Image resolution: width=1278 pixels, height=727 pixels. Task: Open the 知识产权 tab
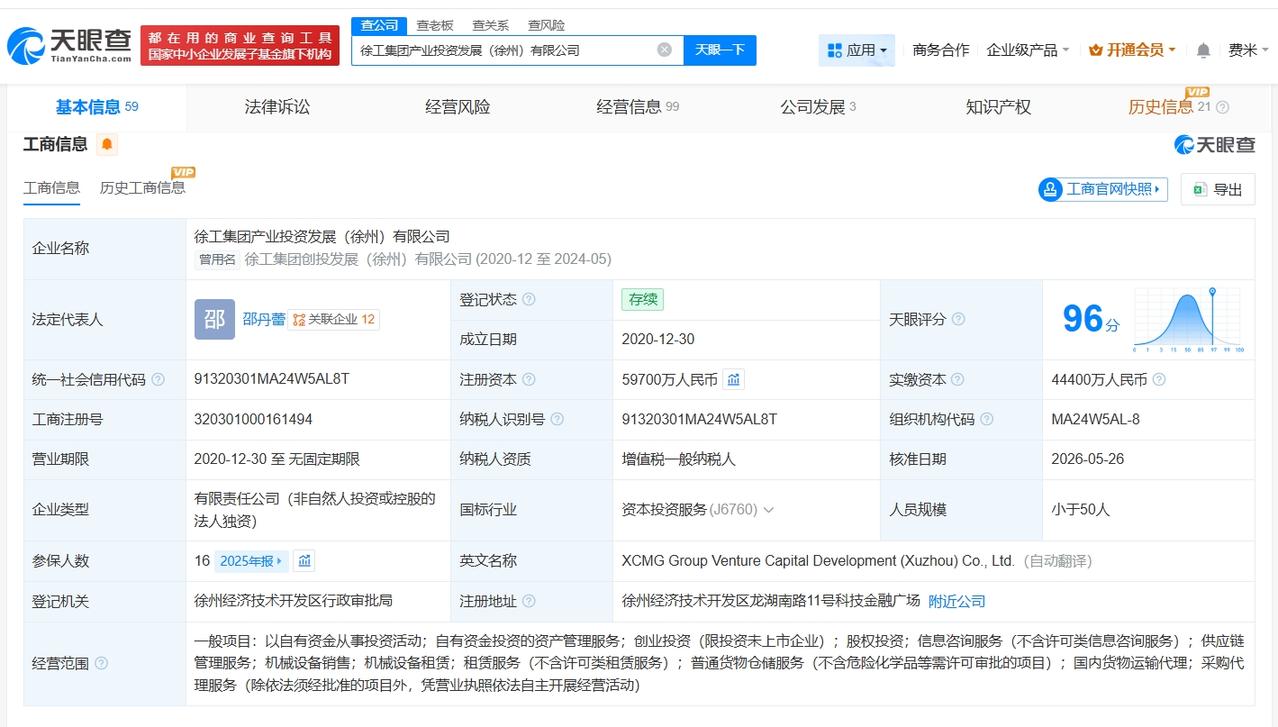click(x=998, y=107)
